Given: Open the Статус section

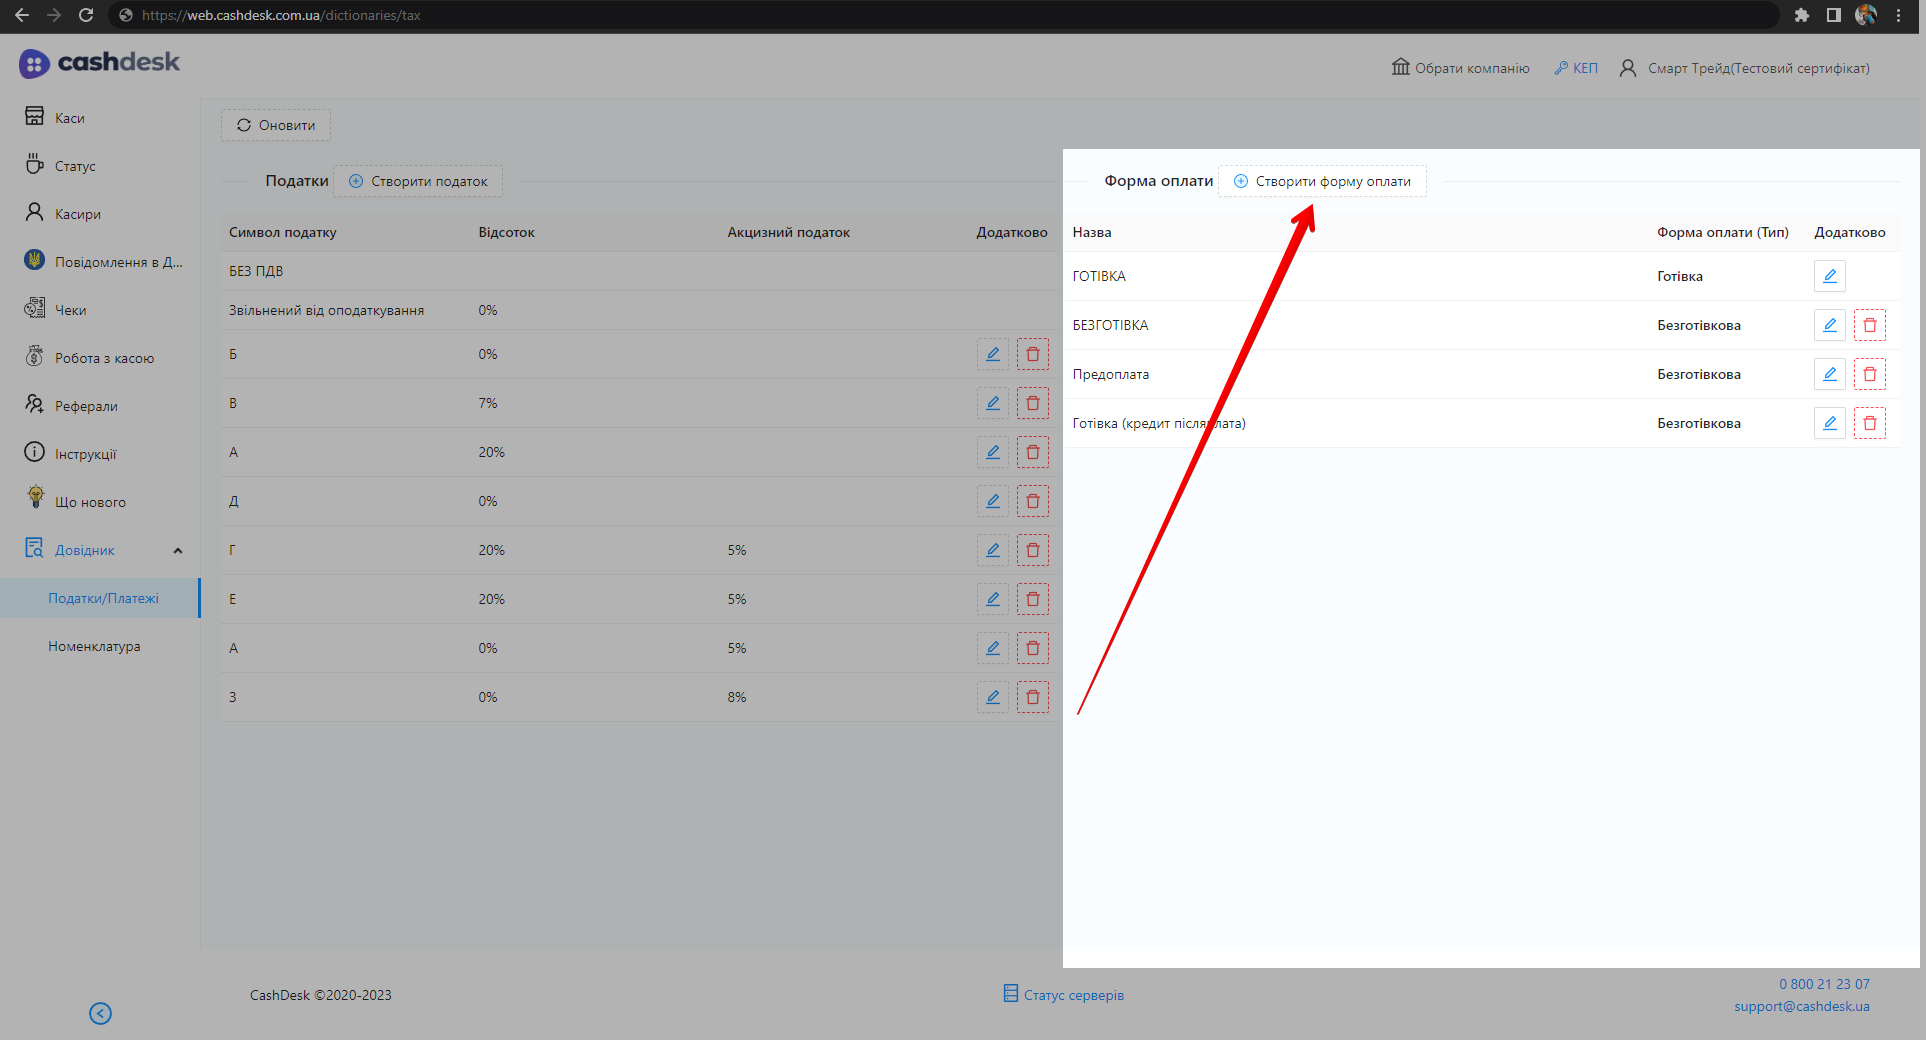Looking at the screenshot, I should (x=100, y=166).
